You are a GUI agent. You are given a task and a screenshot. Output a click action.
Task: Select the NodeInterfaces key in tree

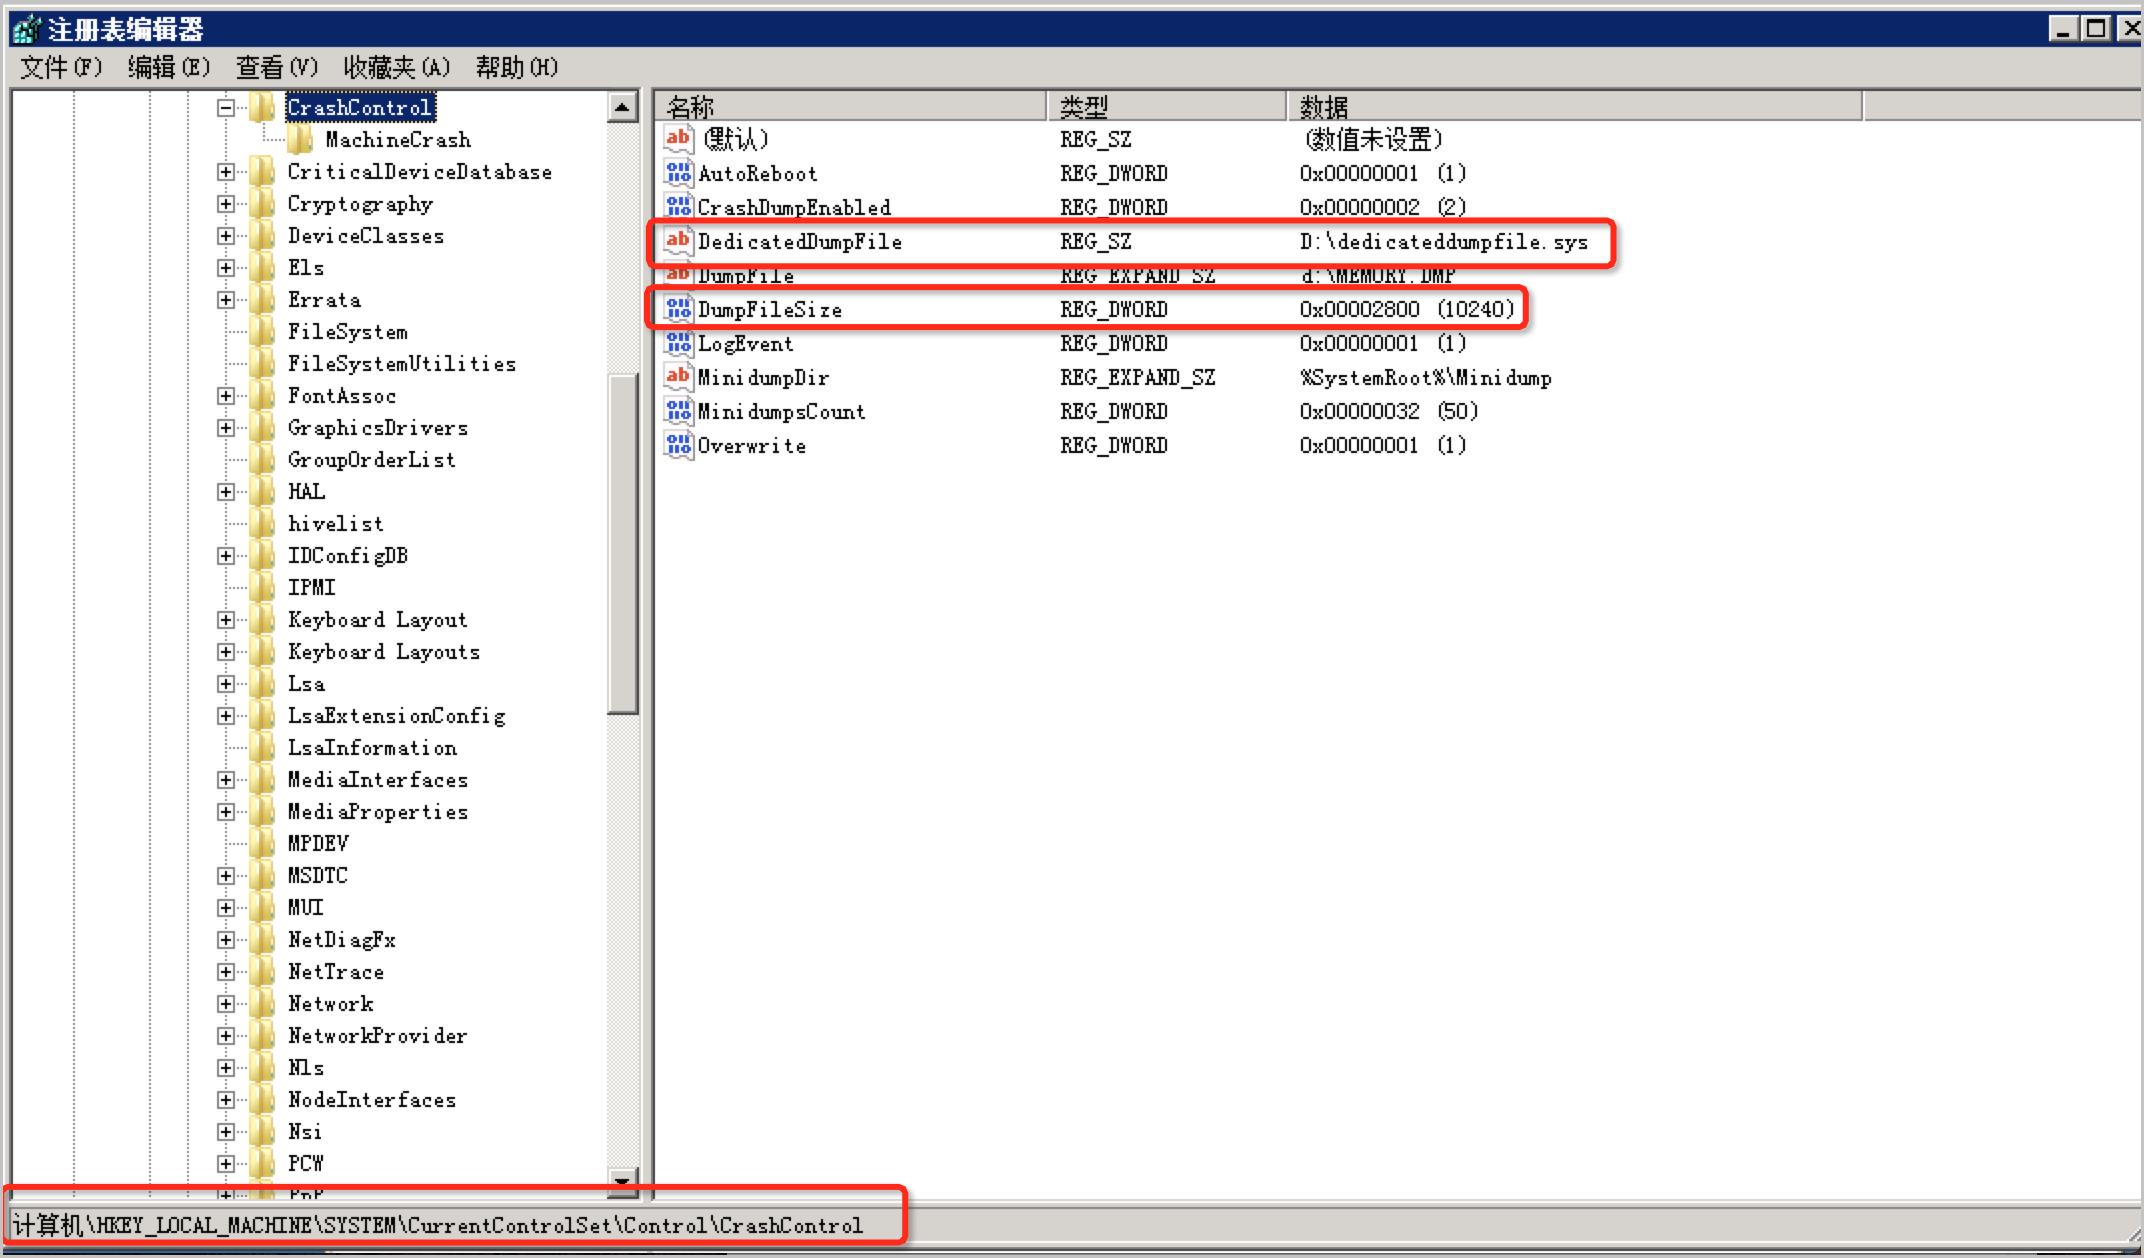click(x=372, y=1099)
